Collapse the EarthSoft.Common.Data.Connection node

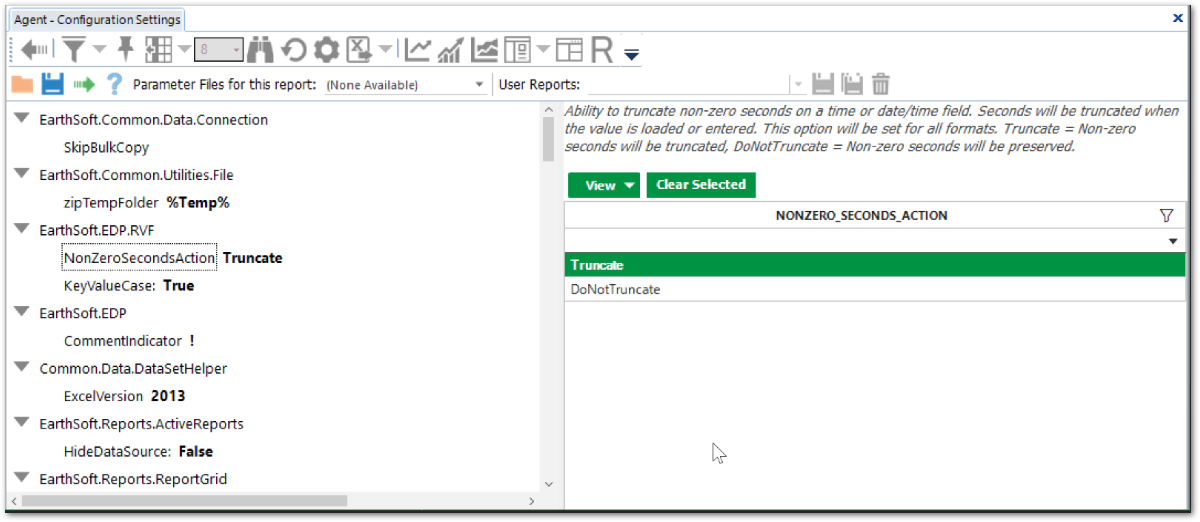(21, 119)
